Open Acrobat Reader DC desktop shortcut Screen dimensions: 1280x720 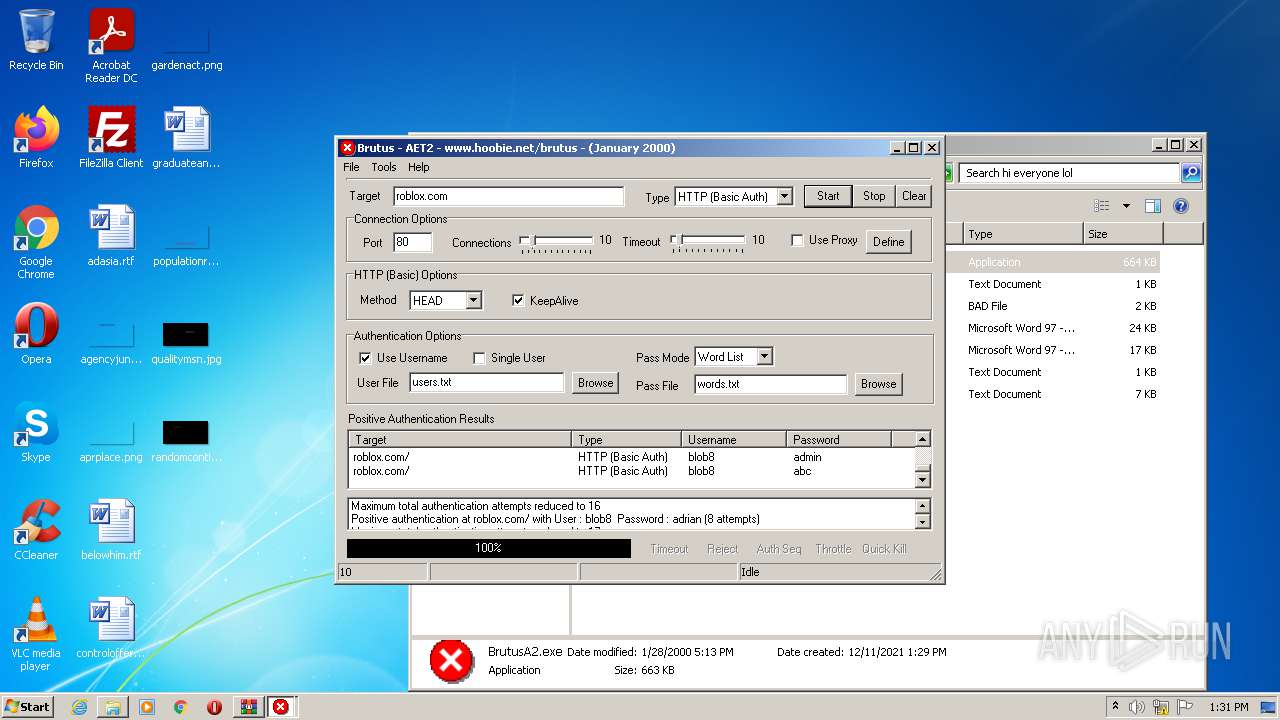111,46
